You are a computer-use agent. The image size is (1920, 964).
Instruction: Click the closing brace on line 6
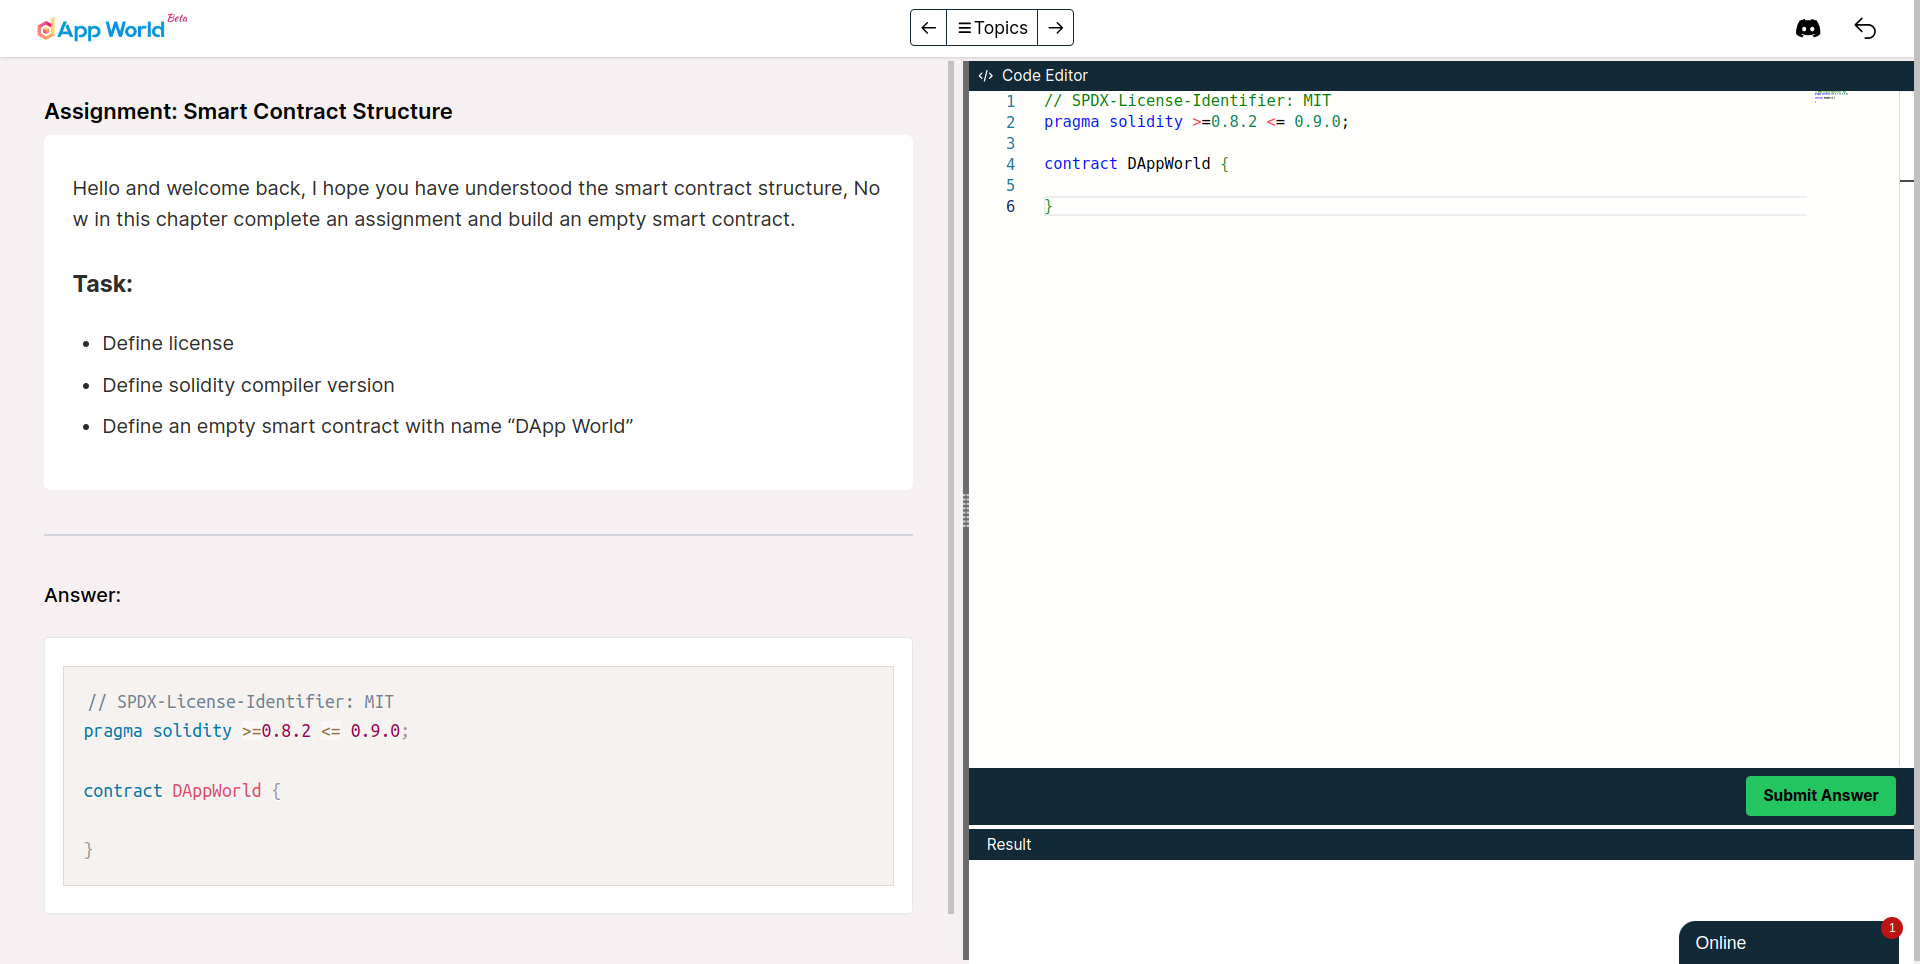coord(1048,206)
